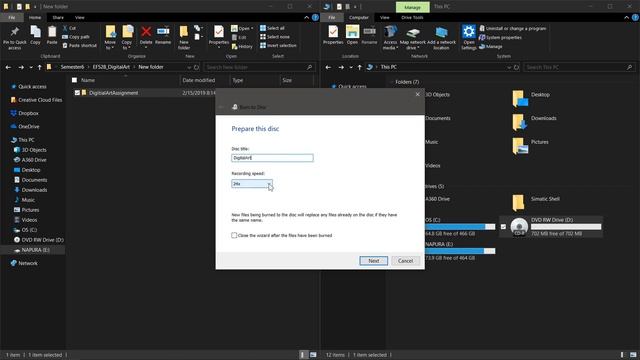The height and width of the screenshot is (360, 640).
Task: Open the Move to ribbon button
Action: coord(110,38)
